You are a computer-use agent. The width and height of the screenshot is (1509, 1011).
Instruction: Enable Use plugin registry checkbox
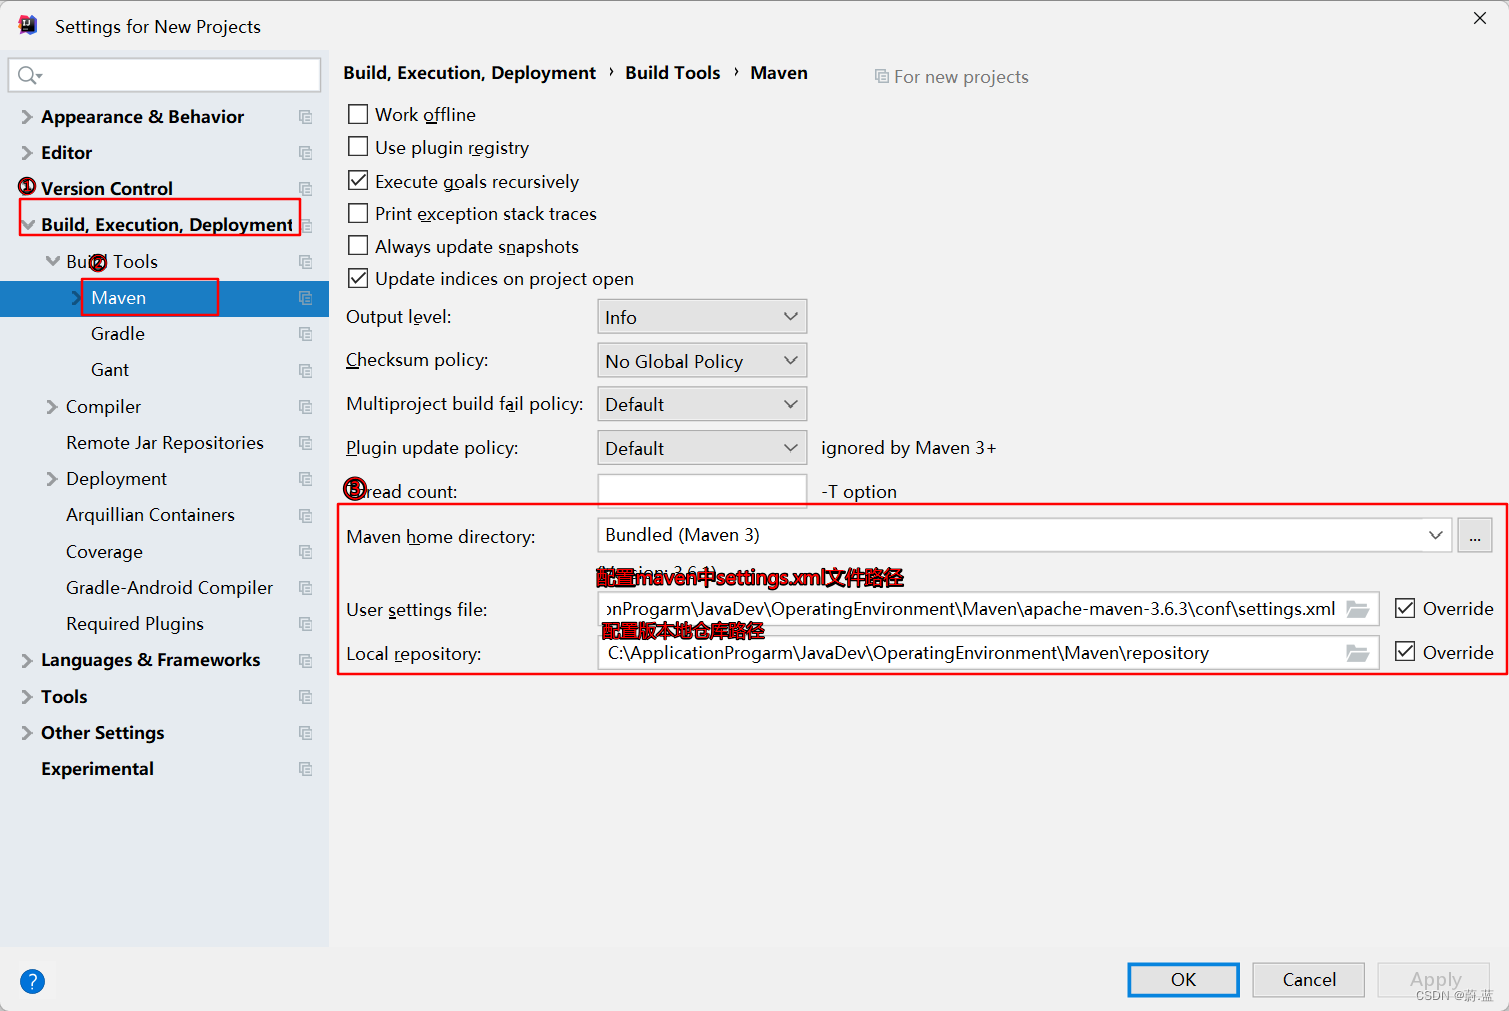pyautogui.click(x=358, y=147)
